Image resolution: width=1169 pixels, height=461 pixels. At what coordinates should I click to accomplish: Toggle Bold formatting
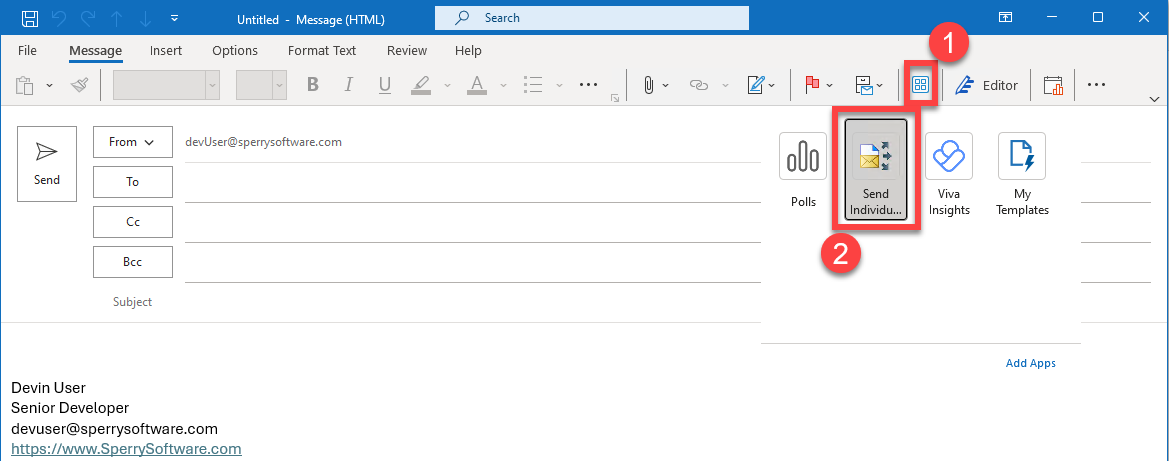point(313,85)
